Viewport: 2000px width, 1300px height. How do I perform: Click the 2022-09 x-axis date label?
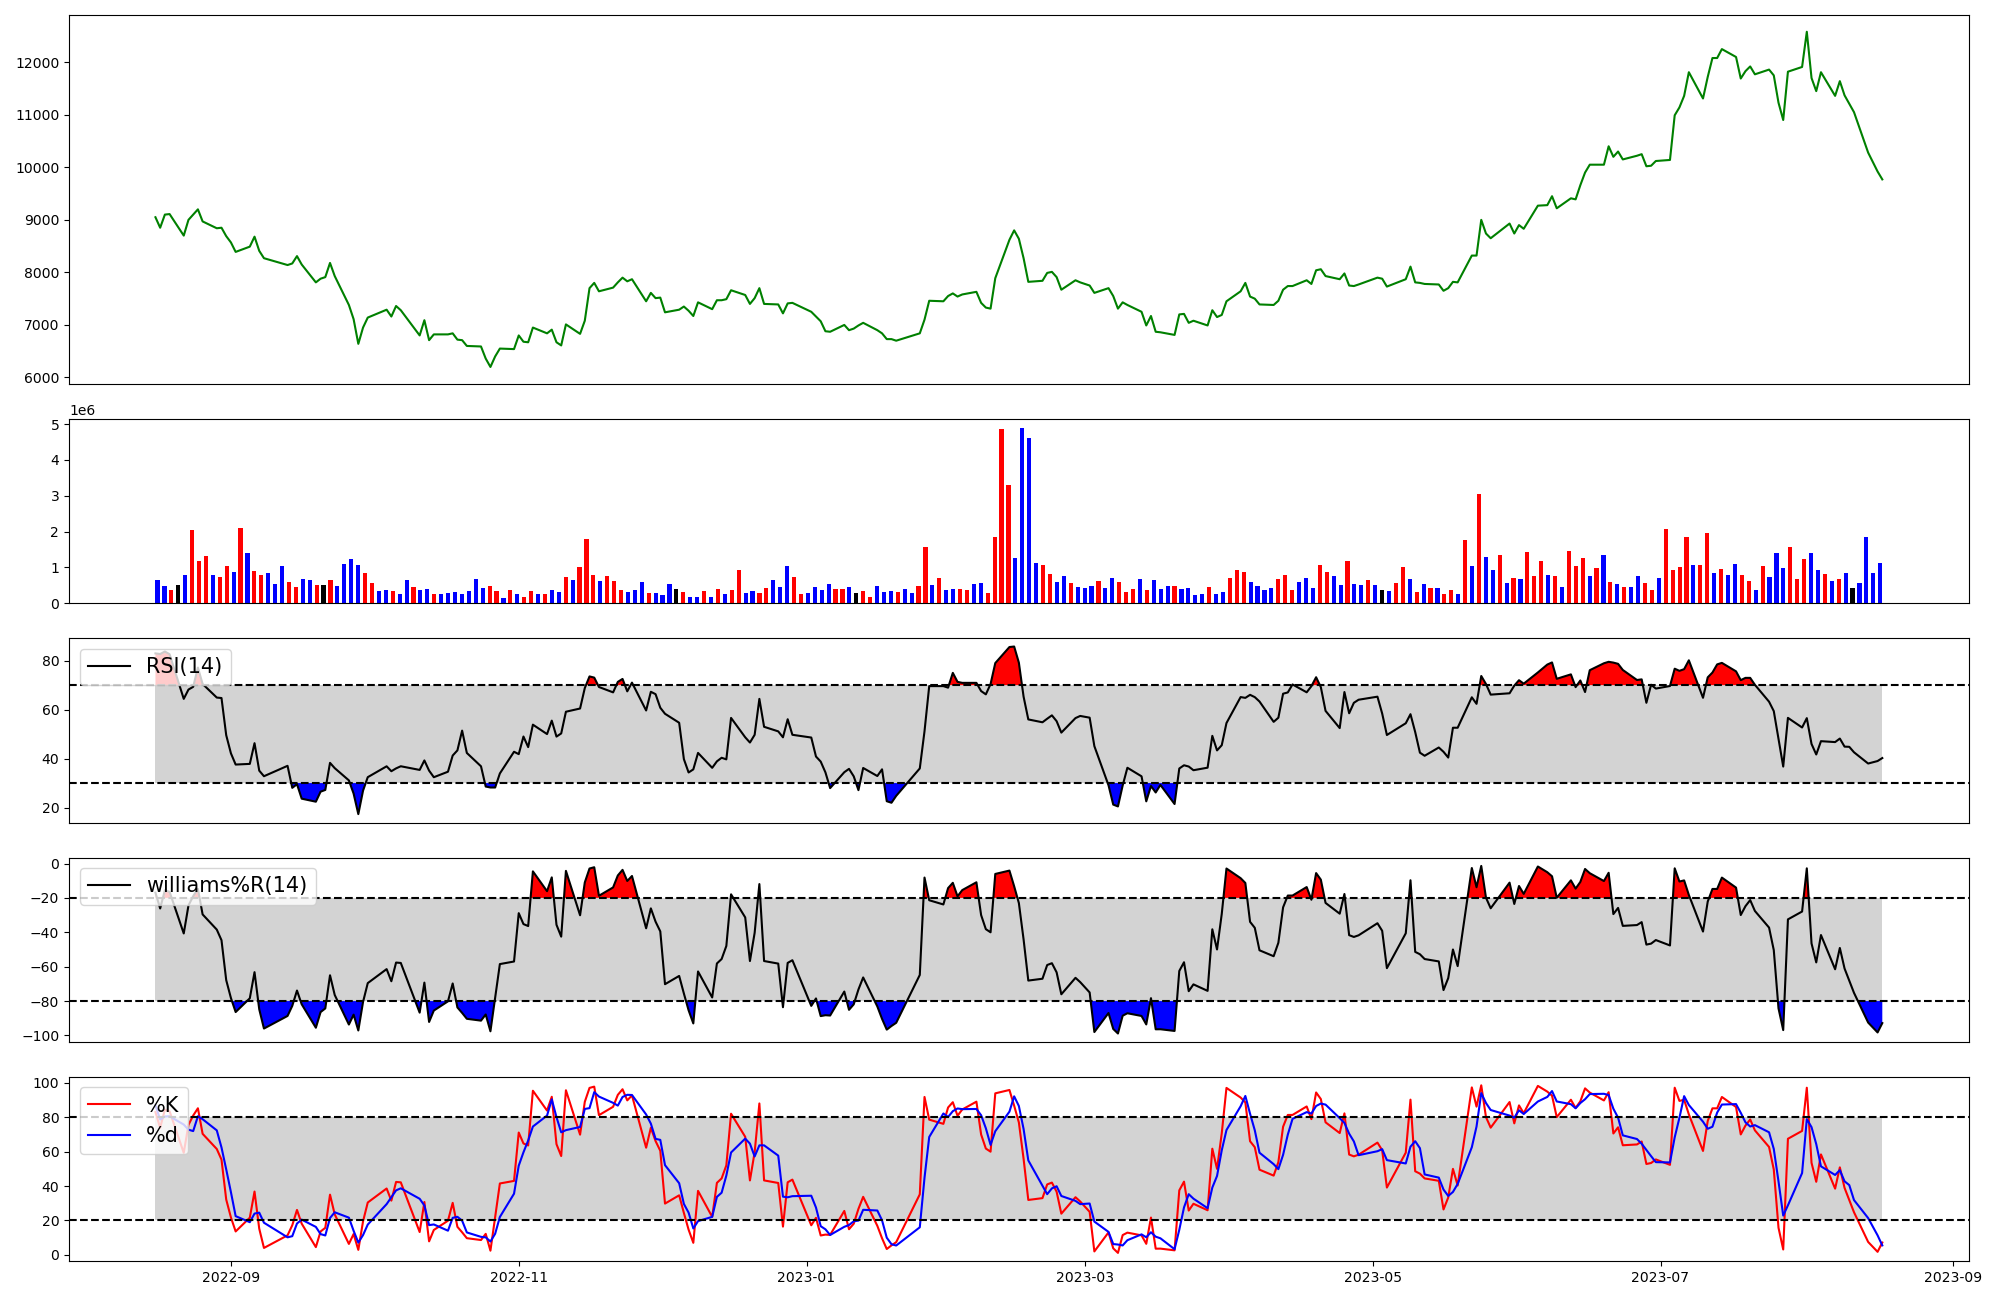231,1277
